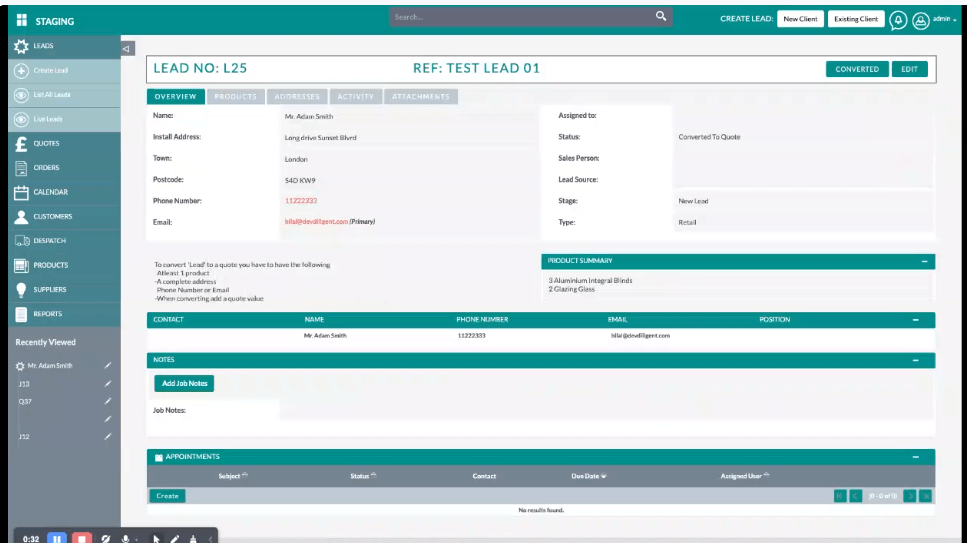Collapse the Product Summary panel

[x=924, y=262]
